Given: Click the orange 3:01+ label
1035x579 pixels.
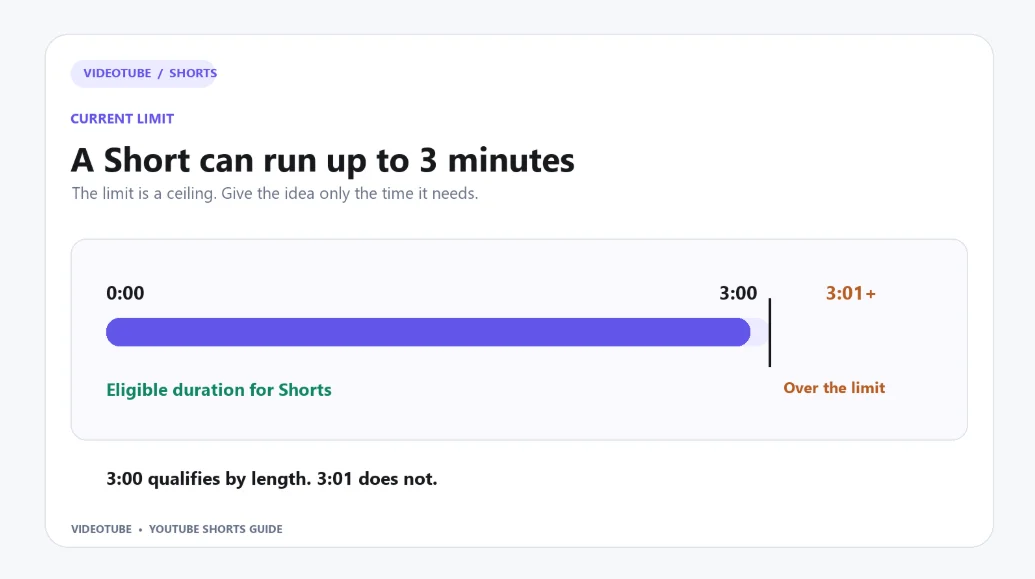Looking at the screenshot, I should coord(850,293).
